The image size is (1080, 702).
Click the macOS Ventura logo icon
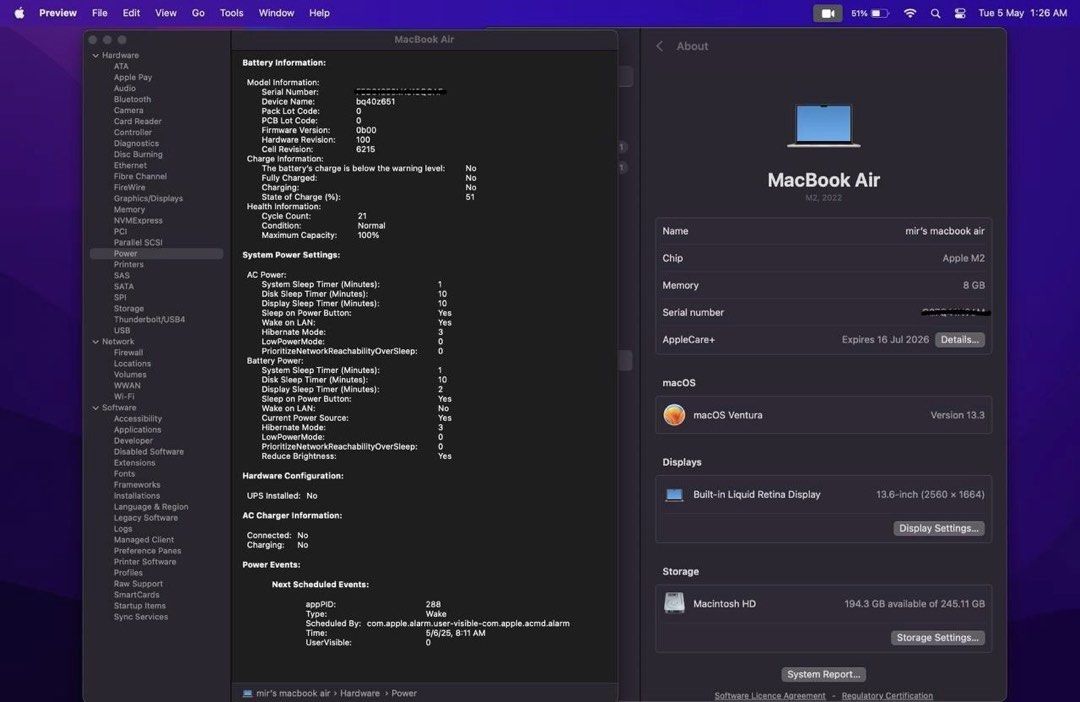[674, 415]
